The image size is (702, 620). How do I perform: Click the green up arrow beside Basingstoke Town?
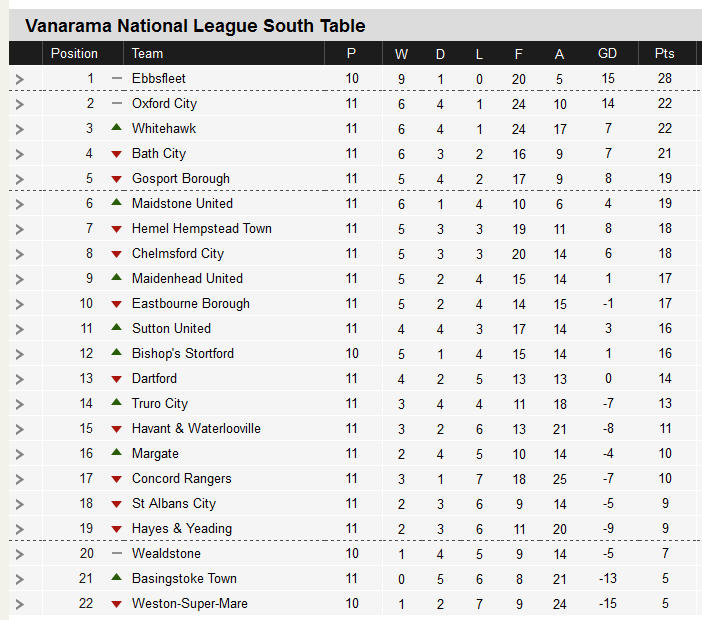coord(116,577)
